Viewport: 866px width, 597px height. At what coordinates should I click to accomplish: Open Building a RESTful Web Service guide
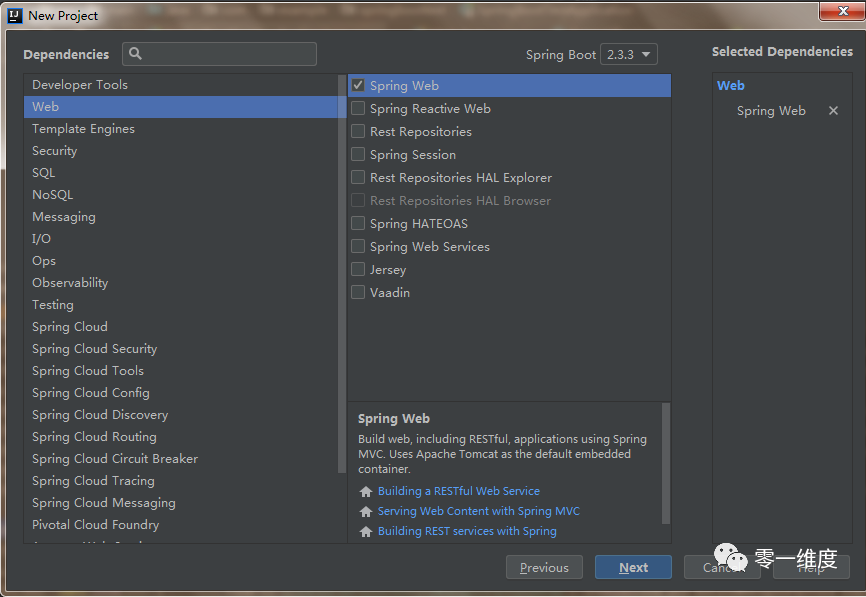(x=458, y=491)
